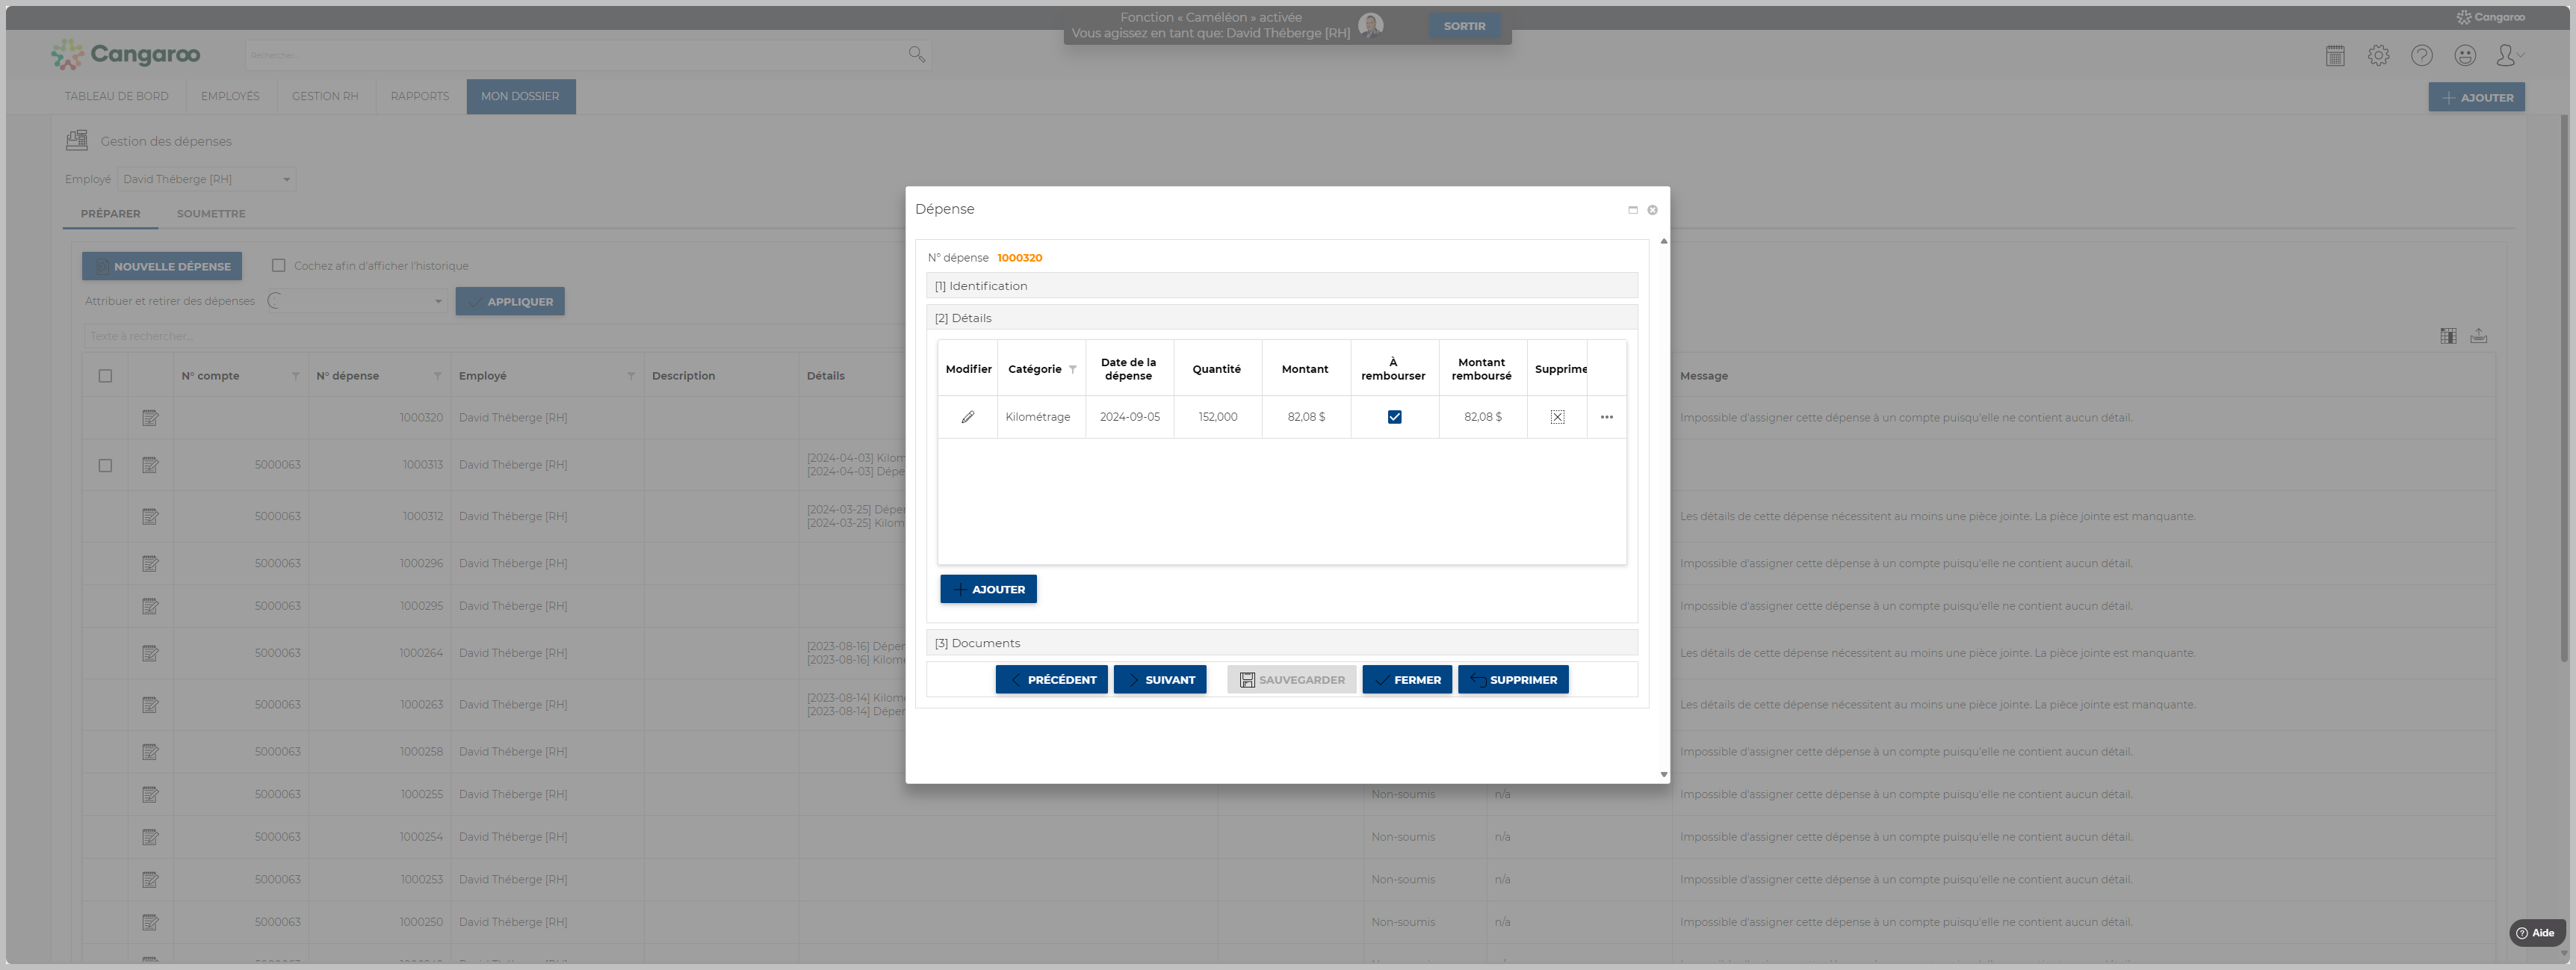
Task: Click the delete X icon in Supprimer column
Action: coord(1557,417)
